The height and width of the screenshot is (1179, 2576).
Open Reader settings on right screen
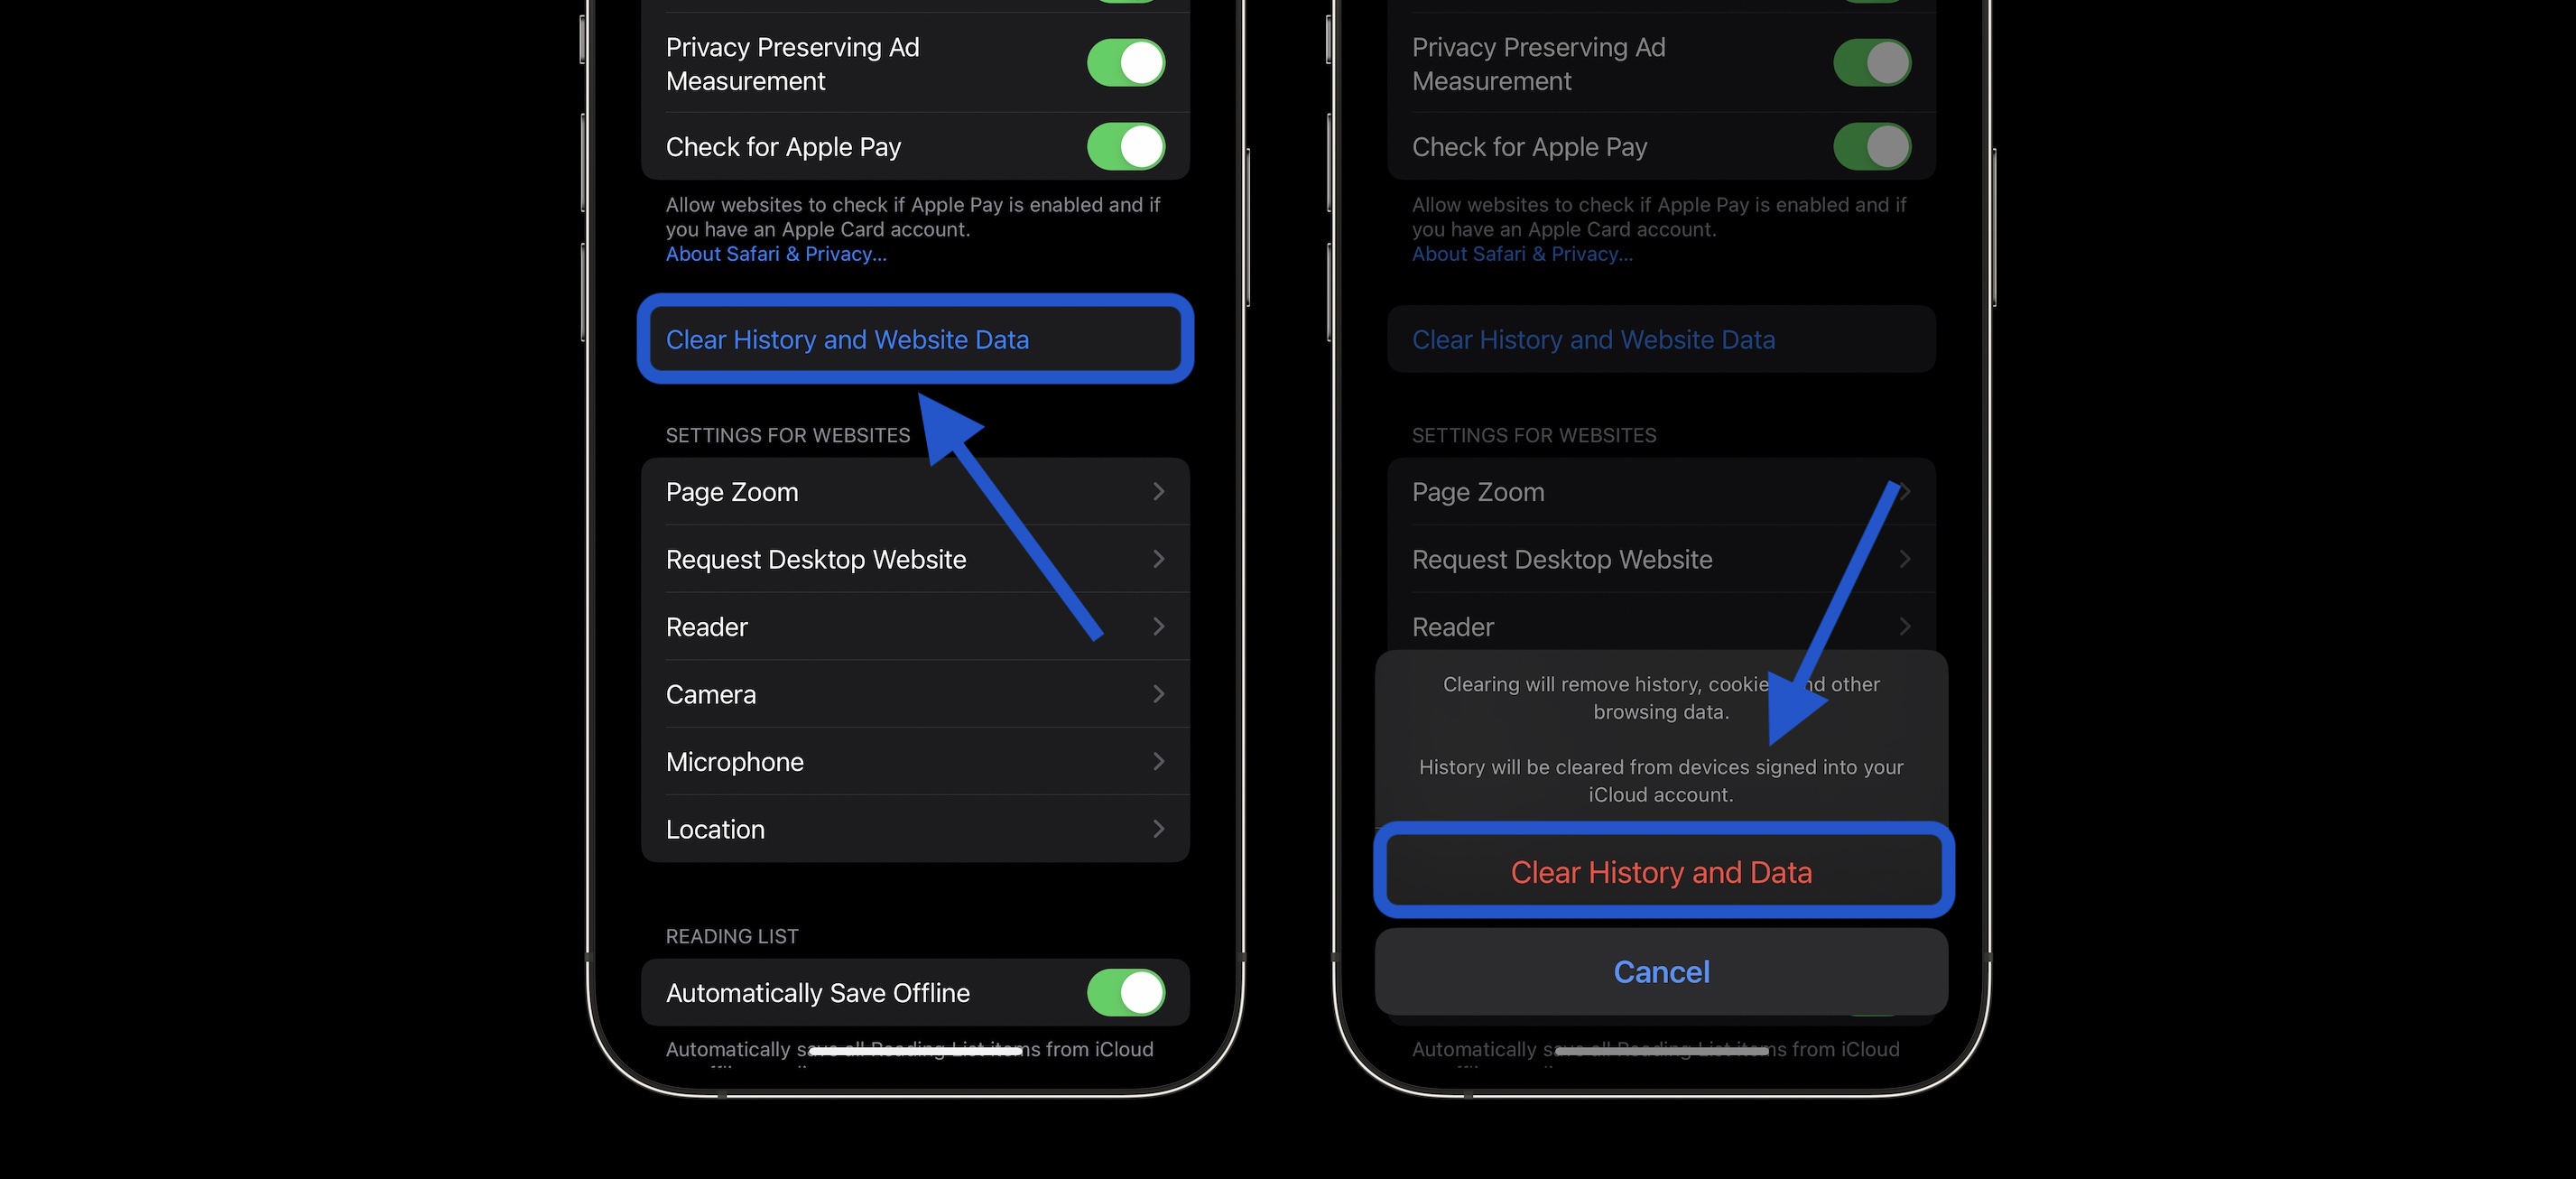1661,626
